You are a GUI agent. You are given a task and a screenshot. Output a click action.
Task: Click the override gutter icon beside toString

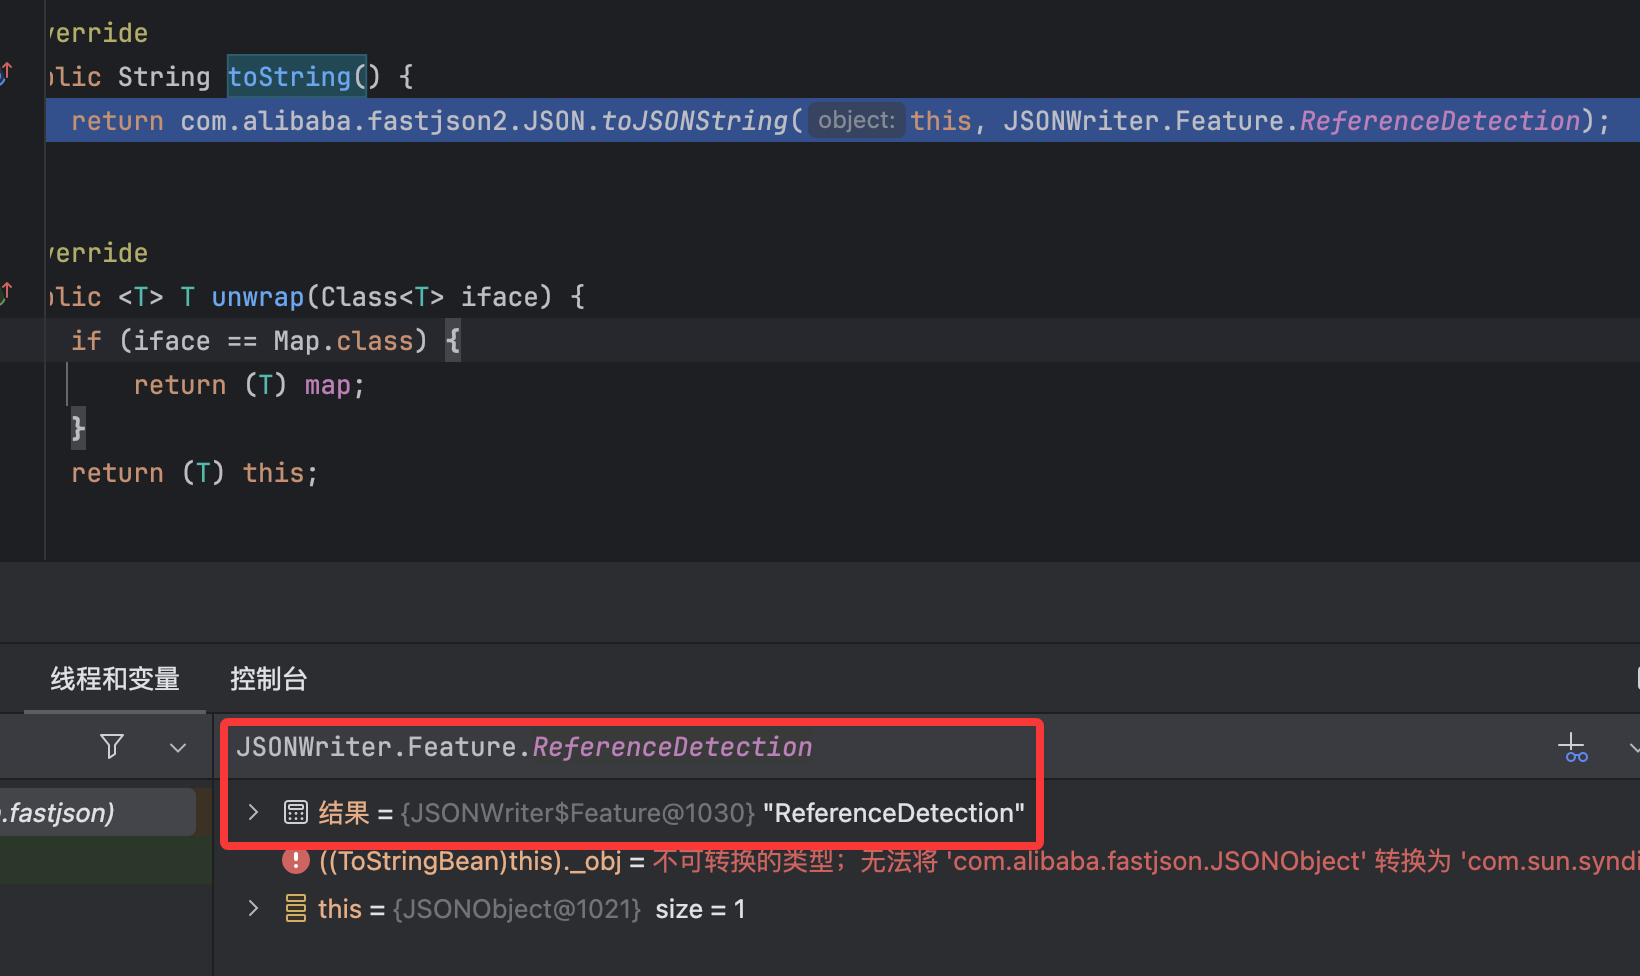[x=6, y=73]
